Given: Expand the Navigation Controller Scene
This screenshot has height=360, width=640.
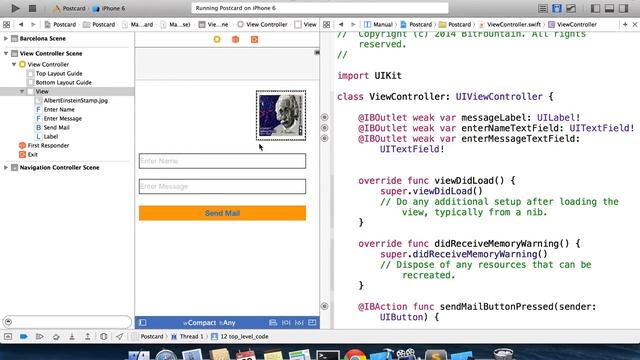Looking at the screenshot, I should [6, 167].
